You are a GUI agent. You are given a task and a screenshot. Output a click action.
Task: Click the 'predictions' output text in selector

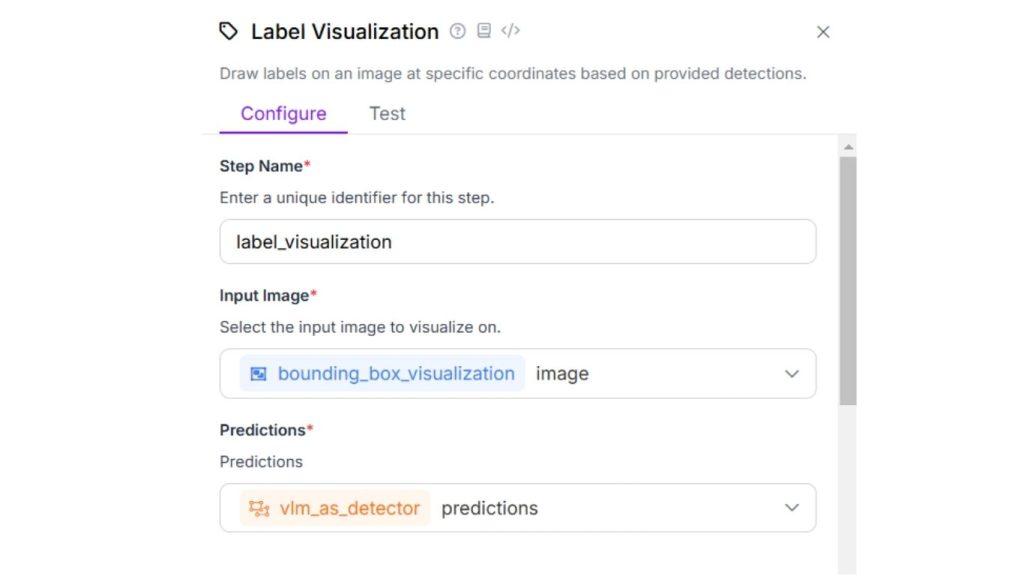[x=489, y=508]
